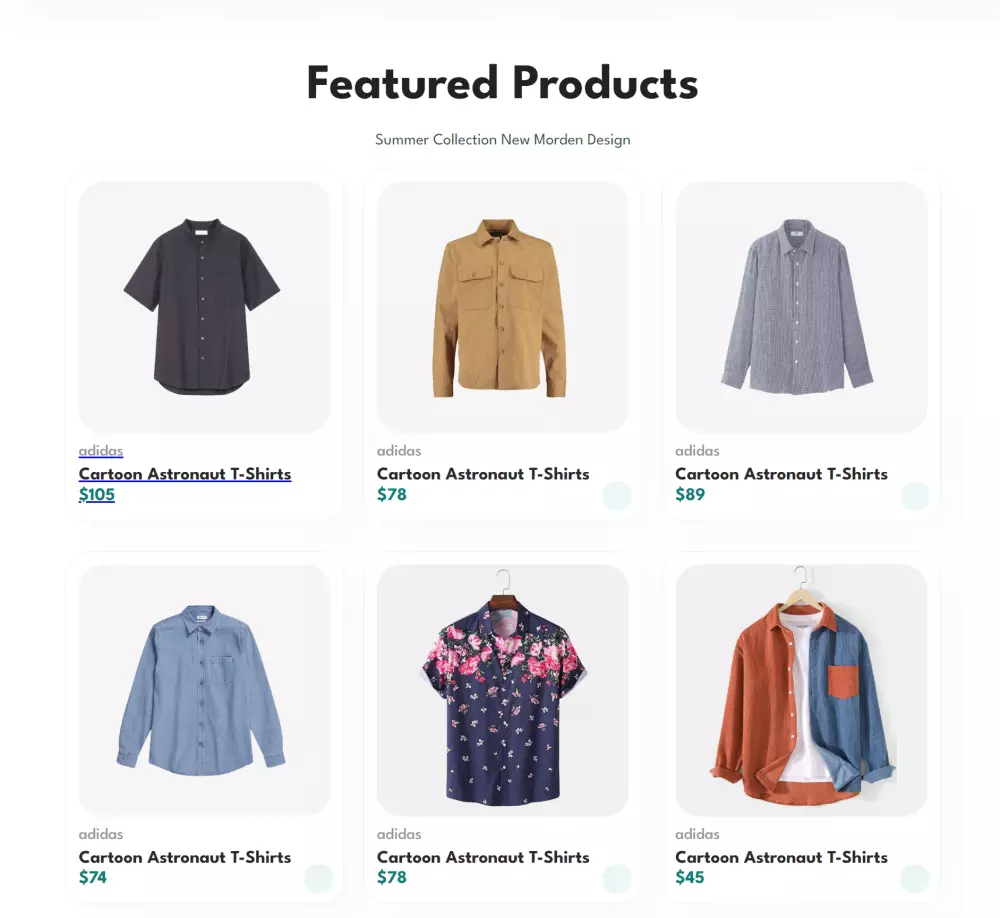Click the round button next to the $89 price
This screenshot has width=1000, height=918.
[x=915, y=496]
